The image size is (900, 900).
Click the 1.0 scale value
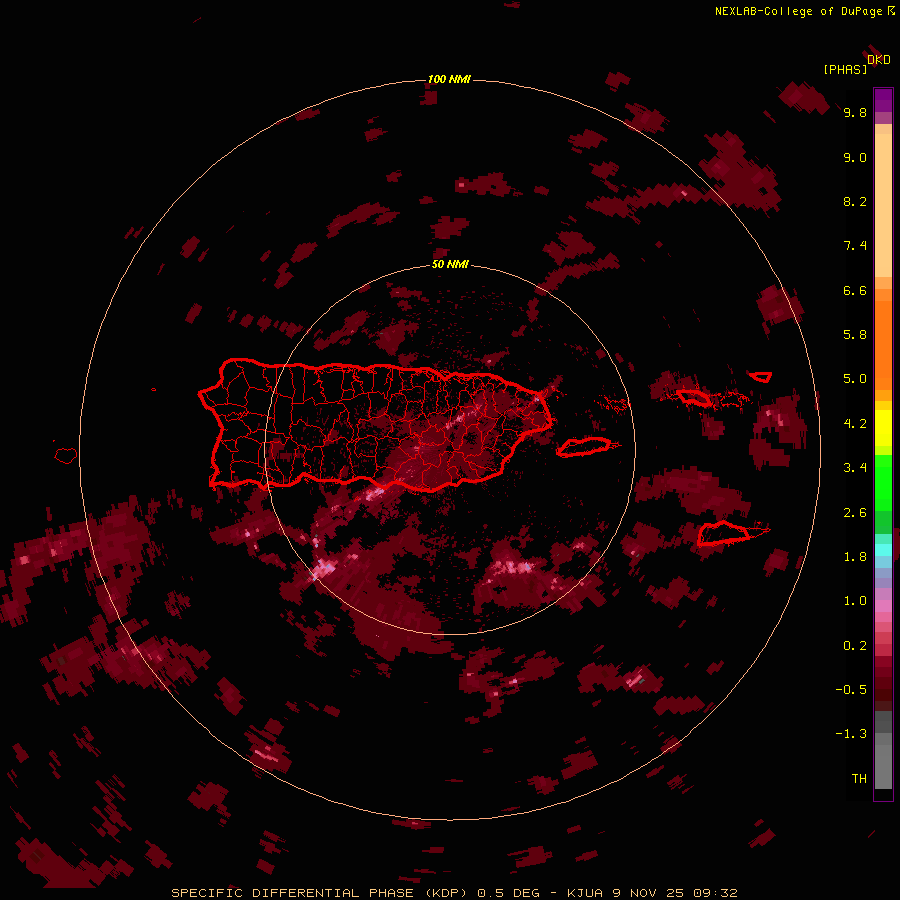coord(855,601)
